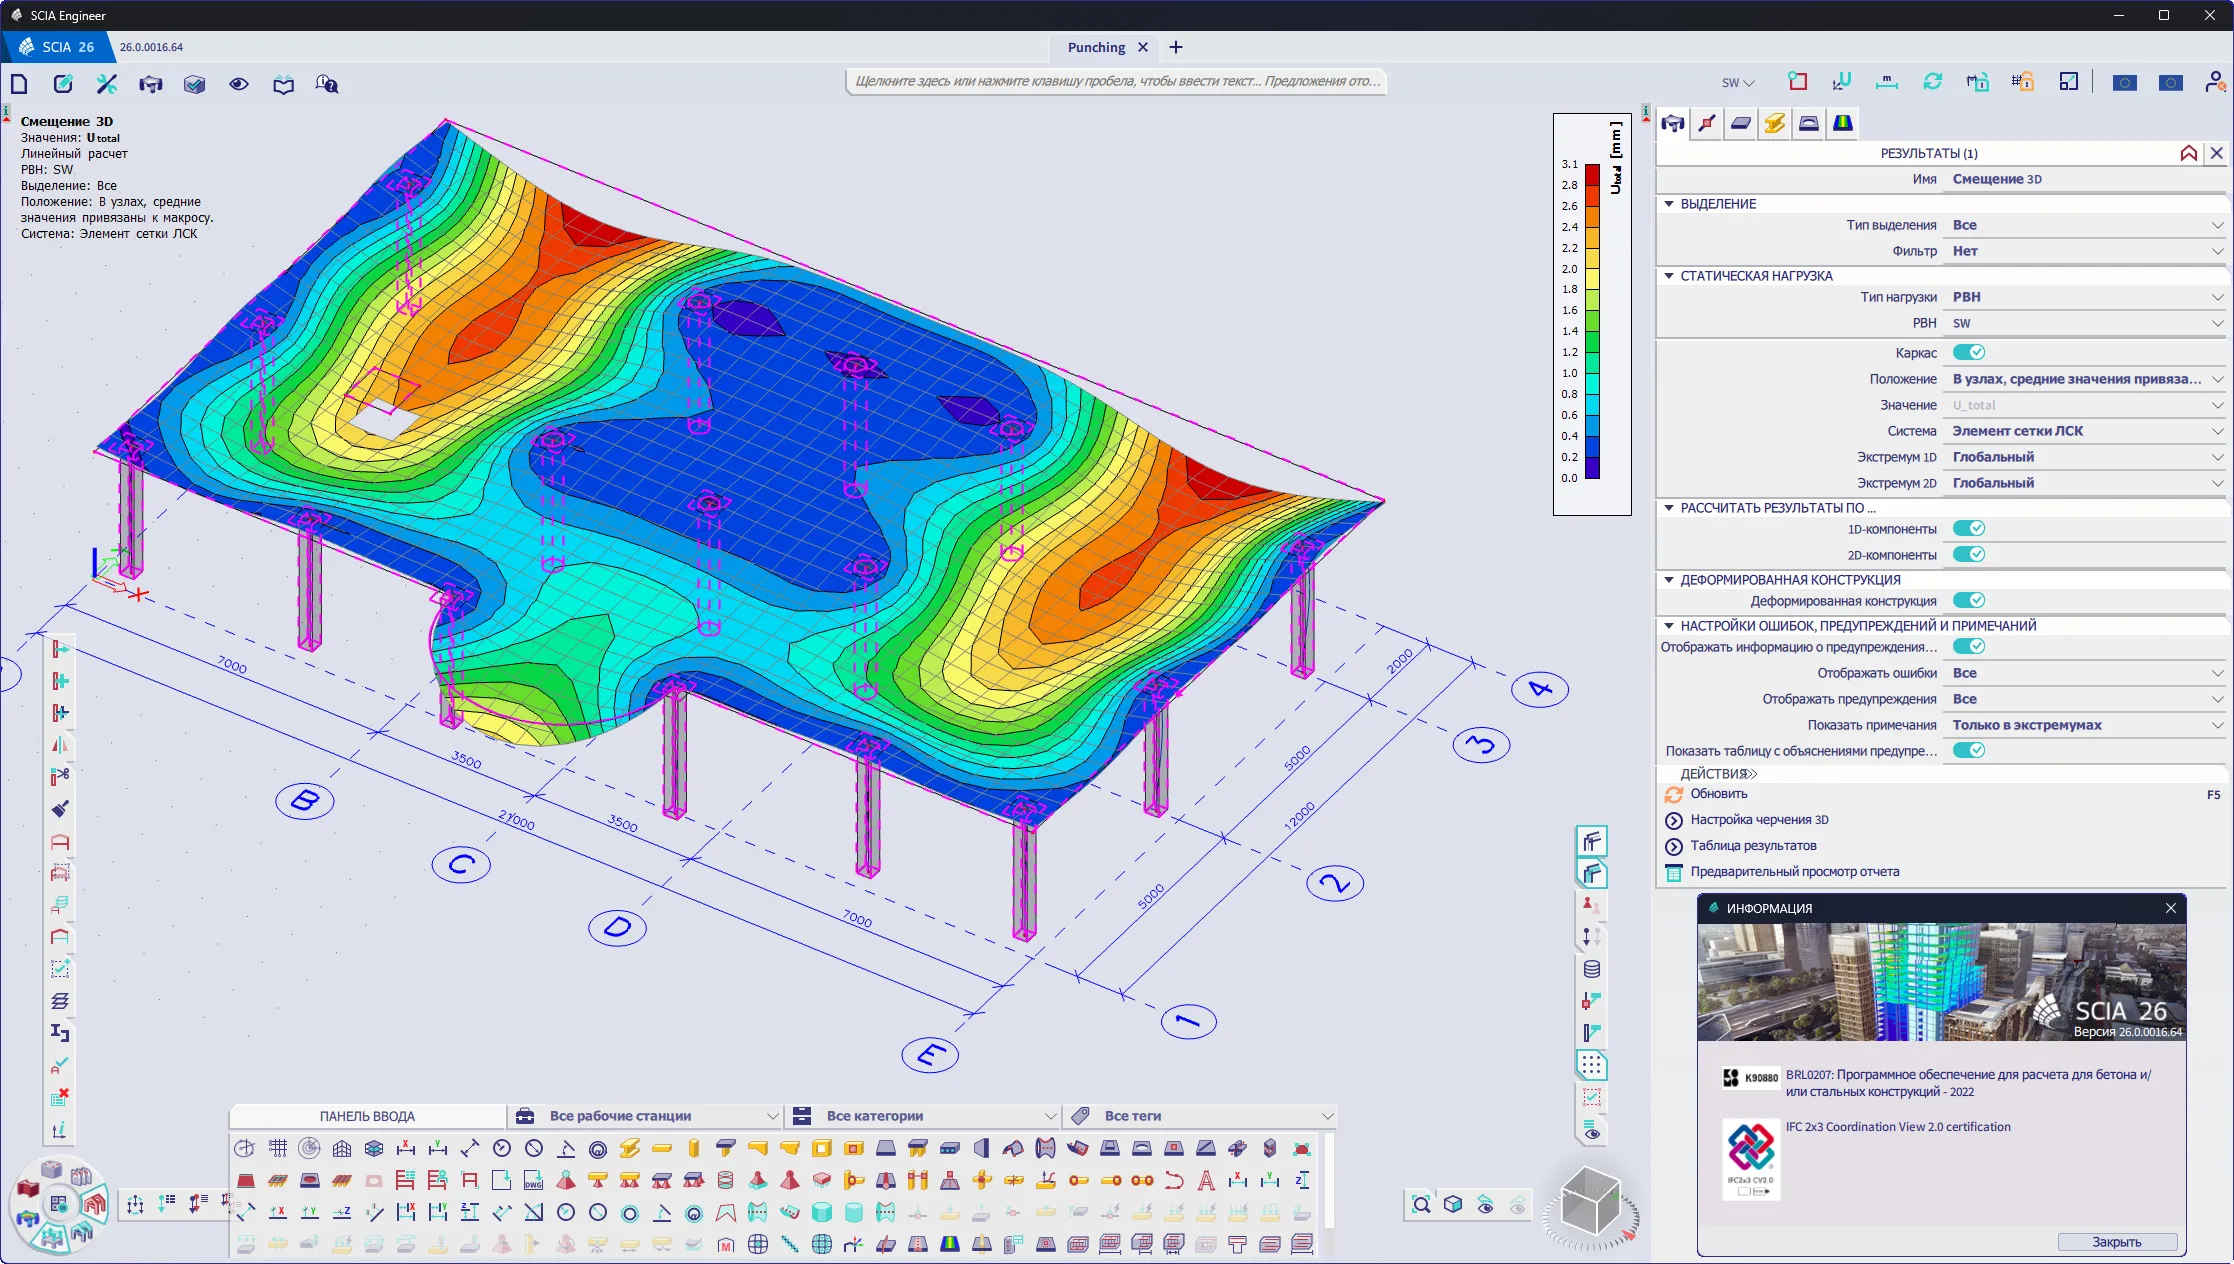Select the tools (wrench) icon on the top toolbar
The width and height of the screenshot is (2234, 1264).
106,84
